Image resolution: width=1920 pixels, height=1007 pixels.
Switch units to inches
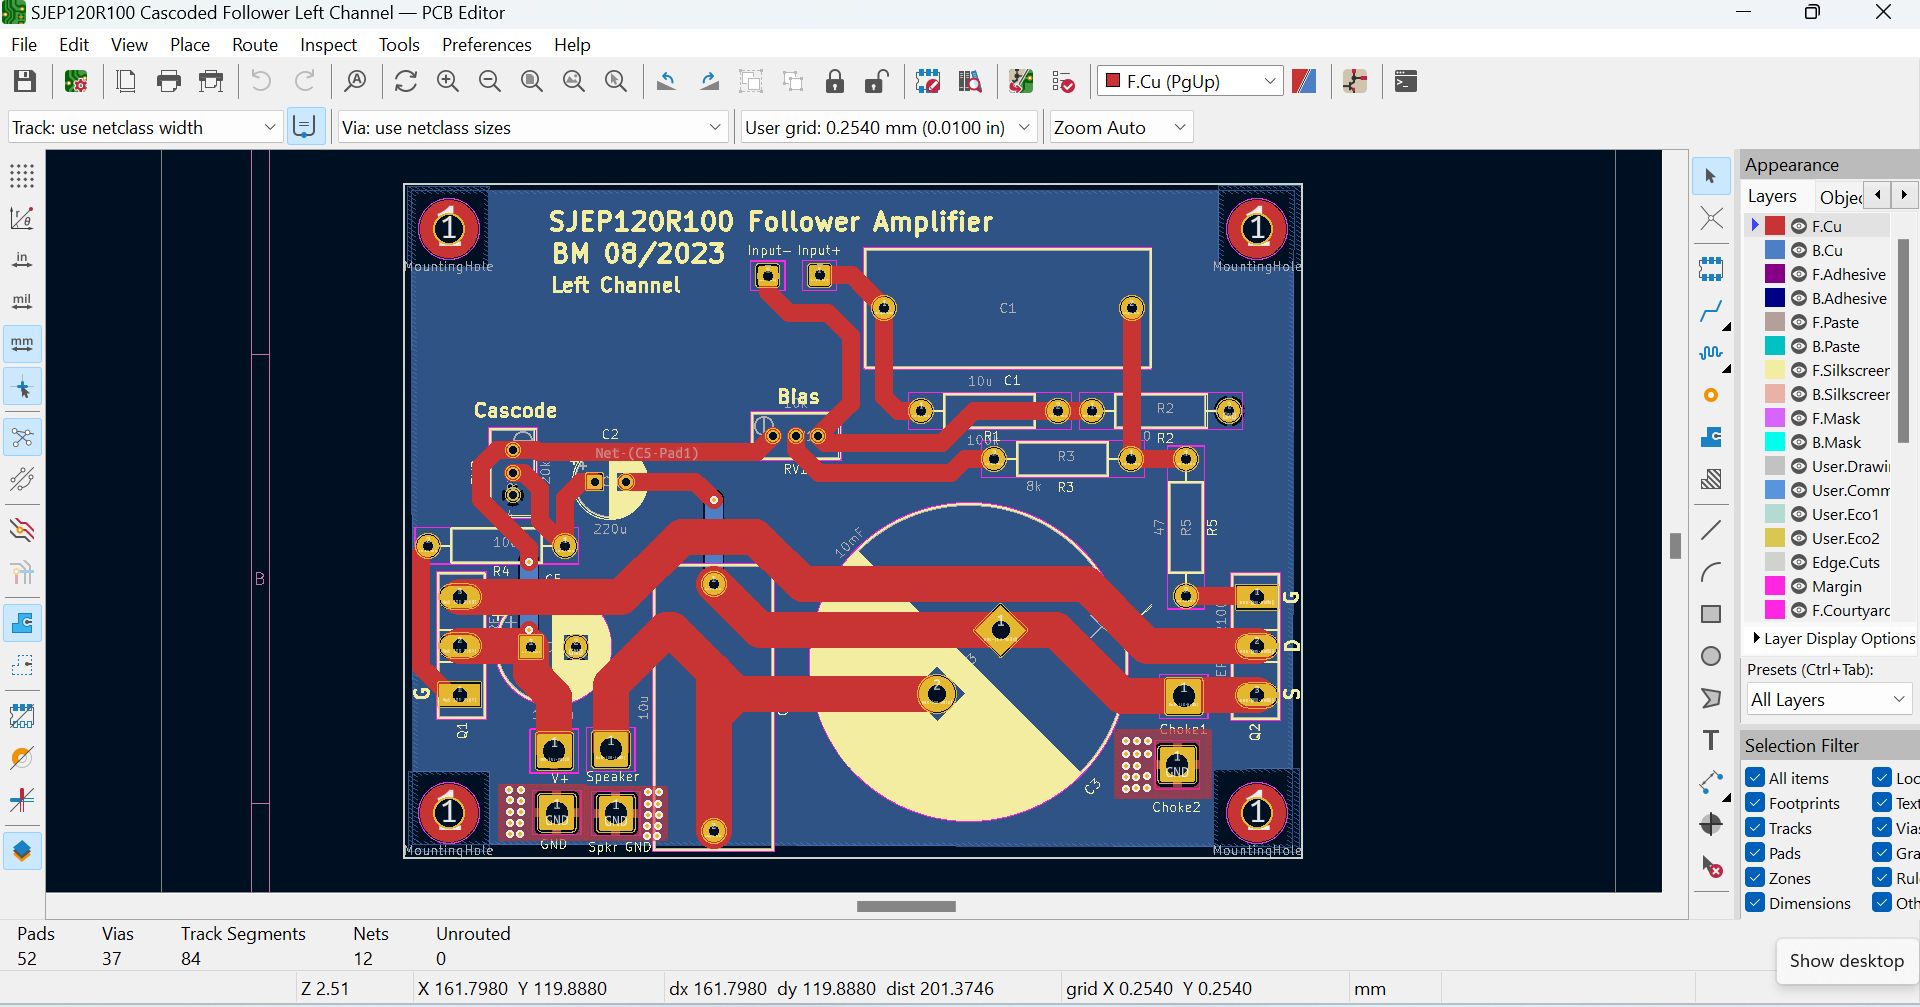22,260
